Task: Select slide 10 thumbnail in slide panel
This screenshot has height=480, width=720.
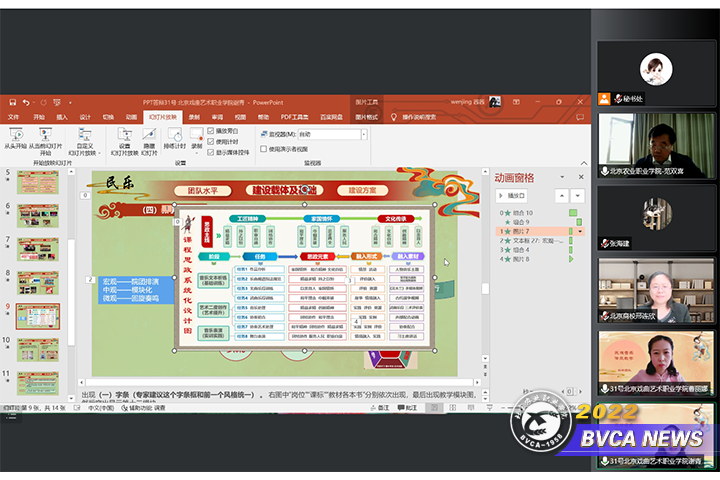Action: tap(37, 349)
